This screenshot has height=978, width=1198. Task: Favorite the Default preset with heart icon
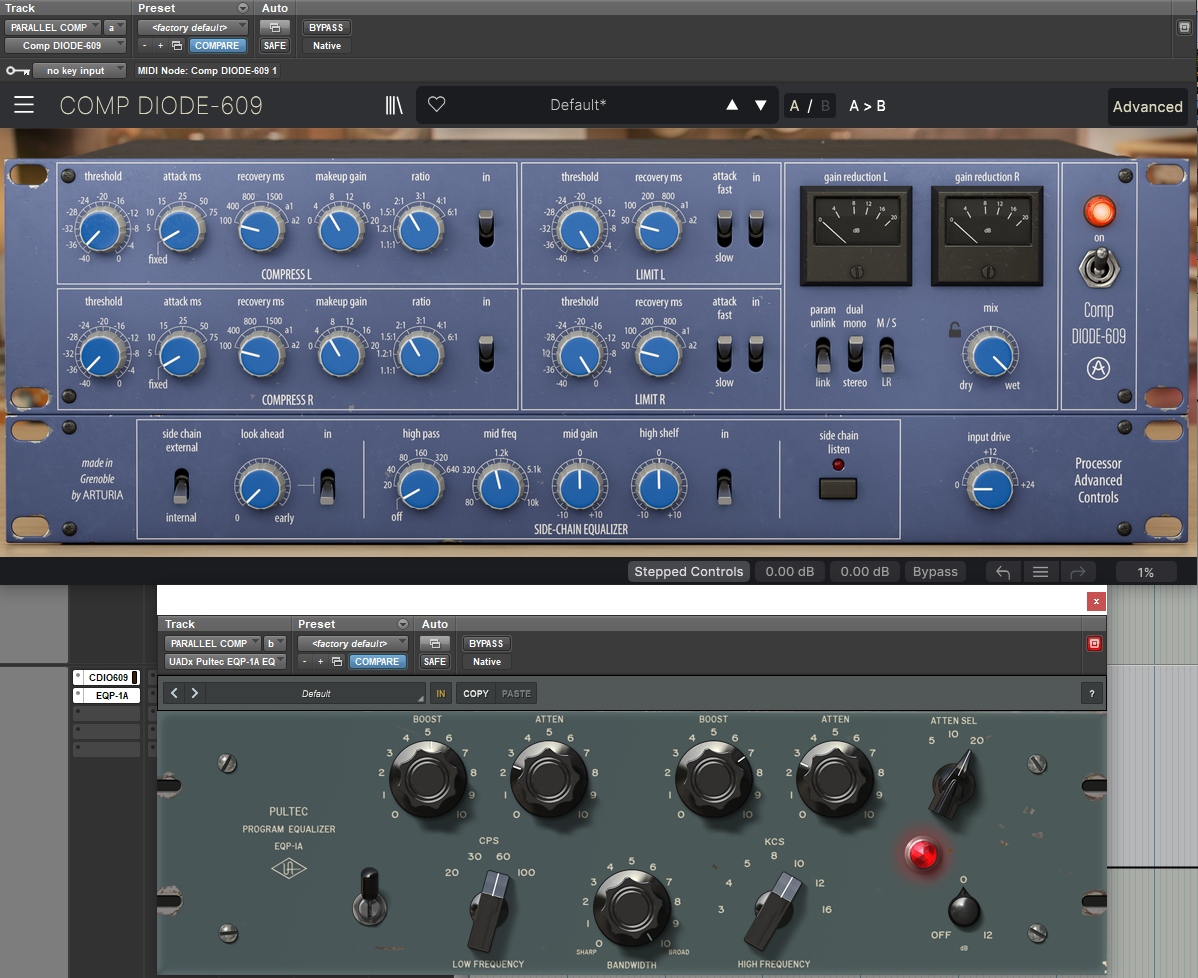tap(436, 104)
